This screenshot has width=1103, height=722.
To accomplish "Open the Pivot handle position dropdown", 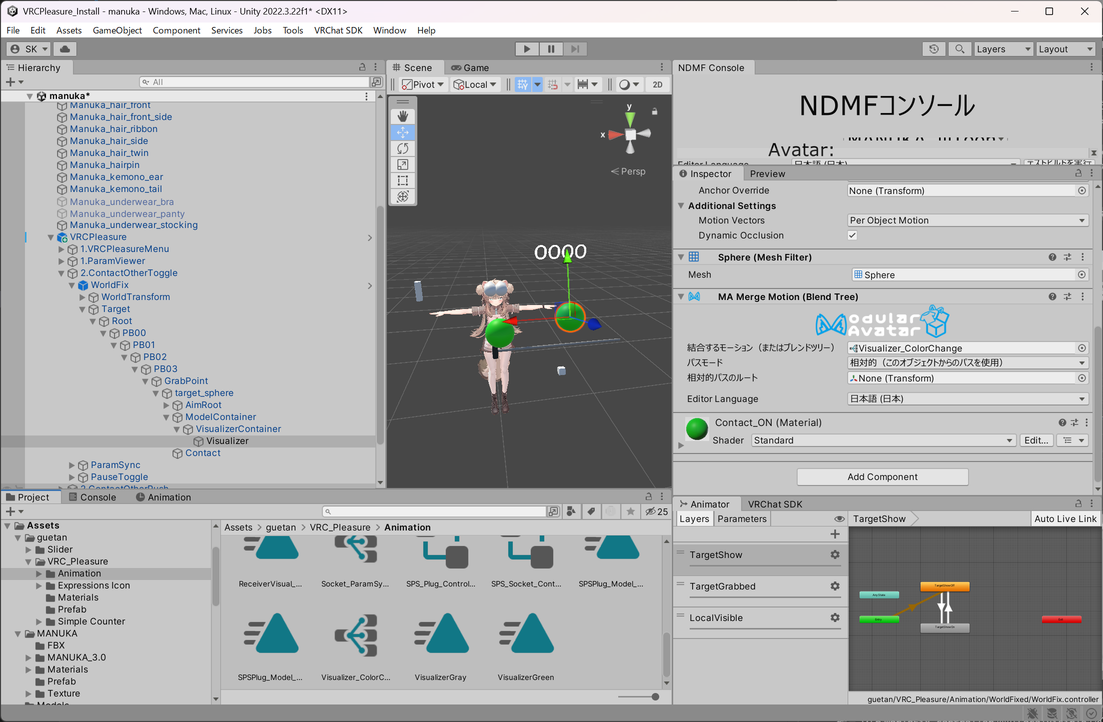I will [x=423, y=84].
